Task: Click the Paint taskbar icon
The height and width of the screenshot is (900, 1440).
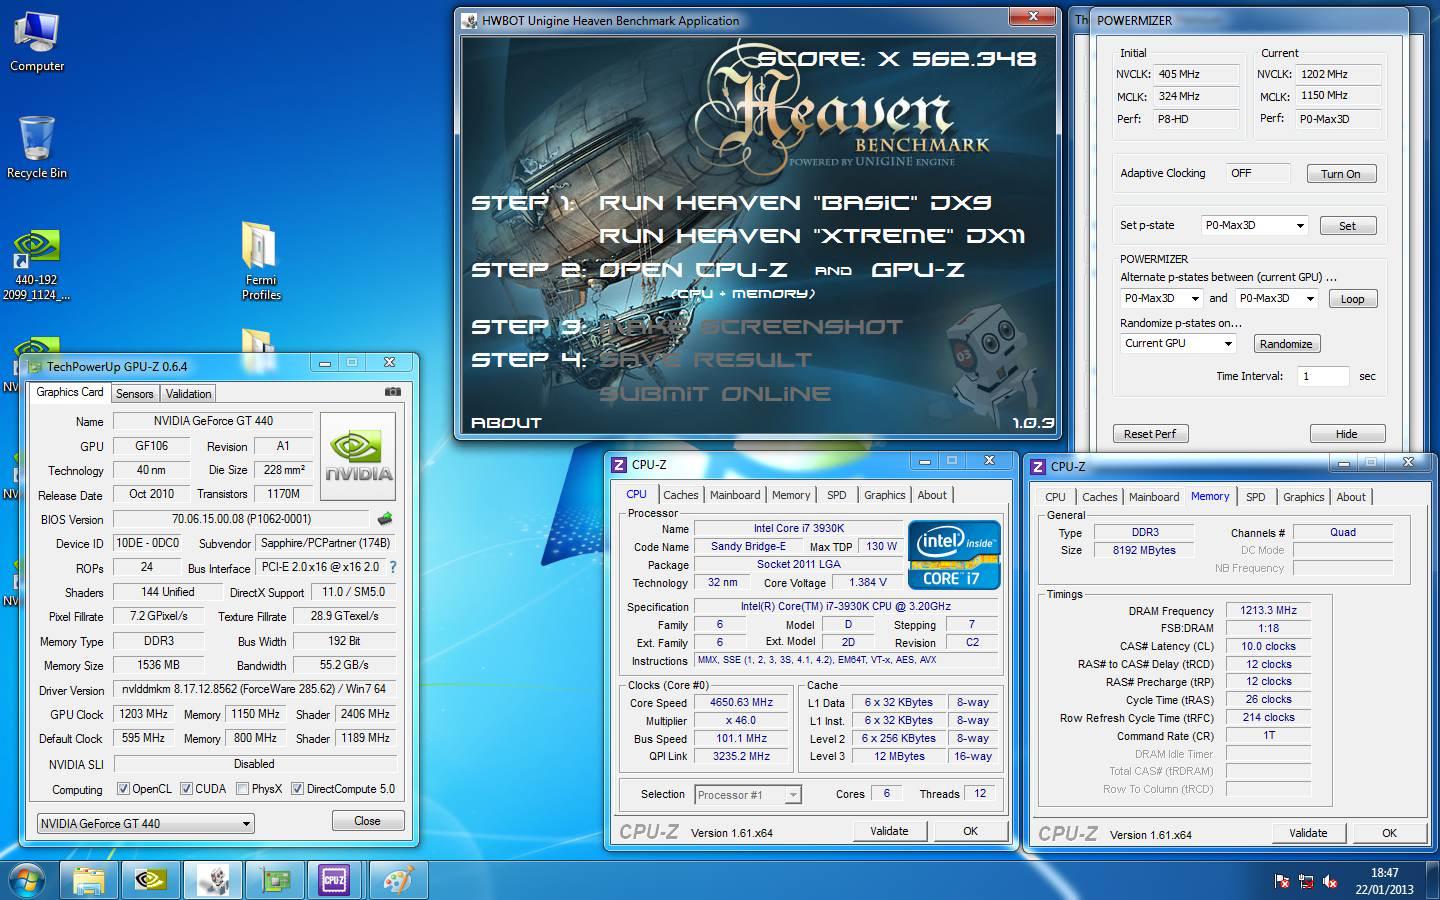Action: pos(397,880)
